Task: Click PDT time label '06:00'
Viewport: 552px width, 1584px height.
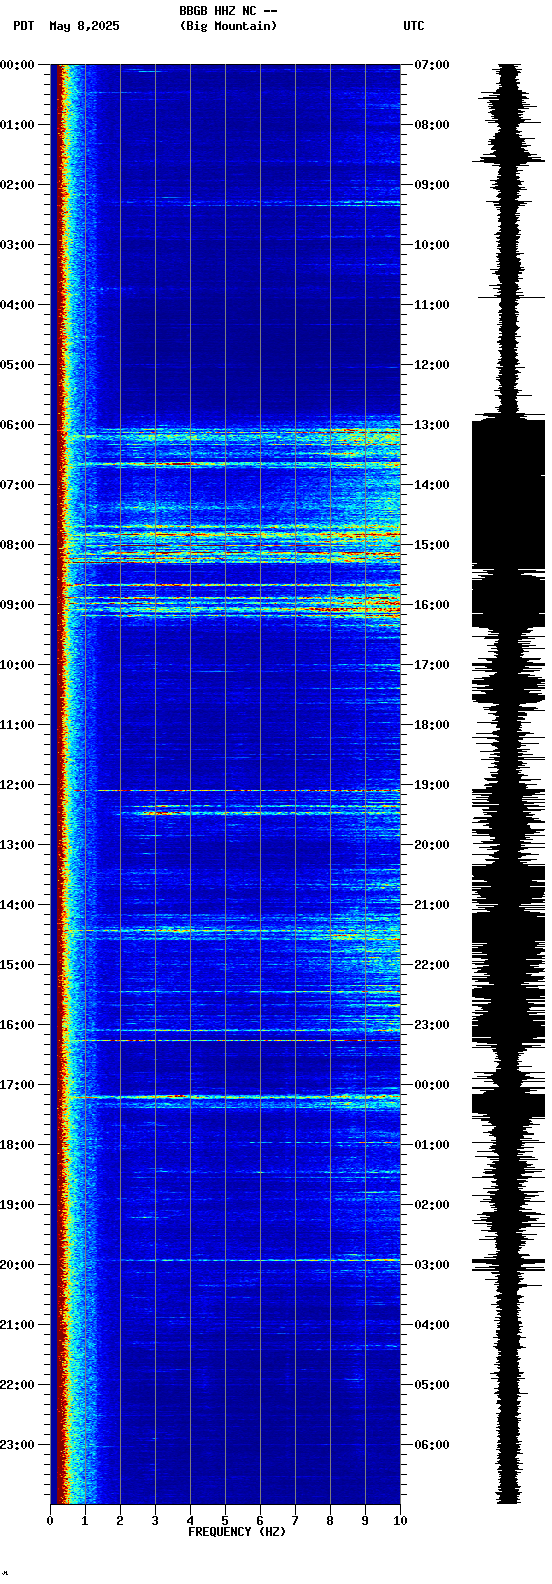Action: [x=18, y=425]
